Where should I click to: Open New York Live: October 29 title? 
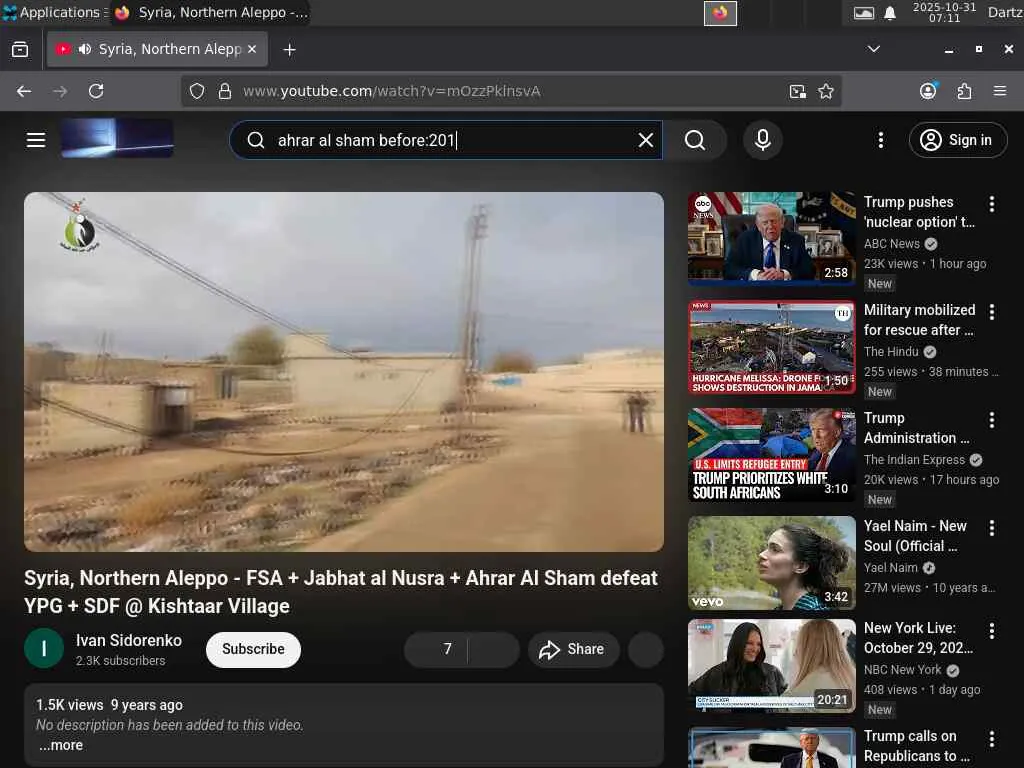tap(918, 637)
